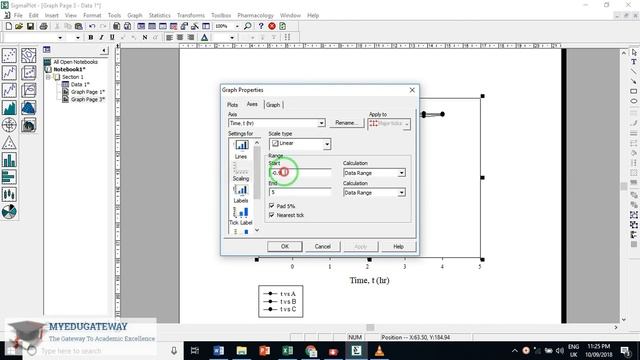Toggle Bold formatting button
This screenshot has width=640, height=360.
tap(91, 37)
